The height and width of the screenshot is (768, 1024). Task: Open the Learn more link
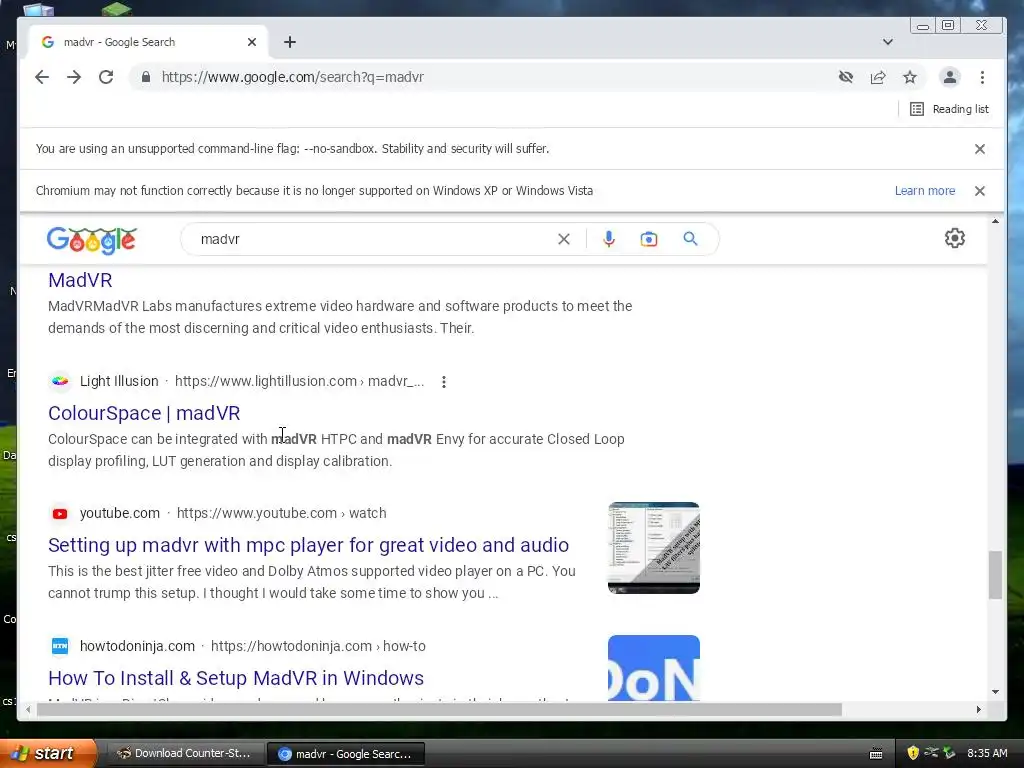(x=925, y=191)
